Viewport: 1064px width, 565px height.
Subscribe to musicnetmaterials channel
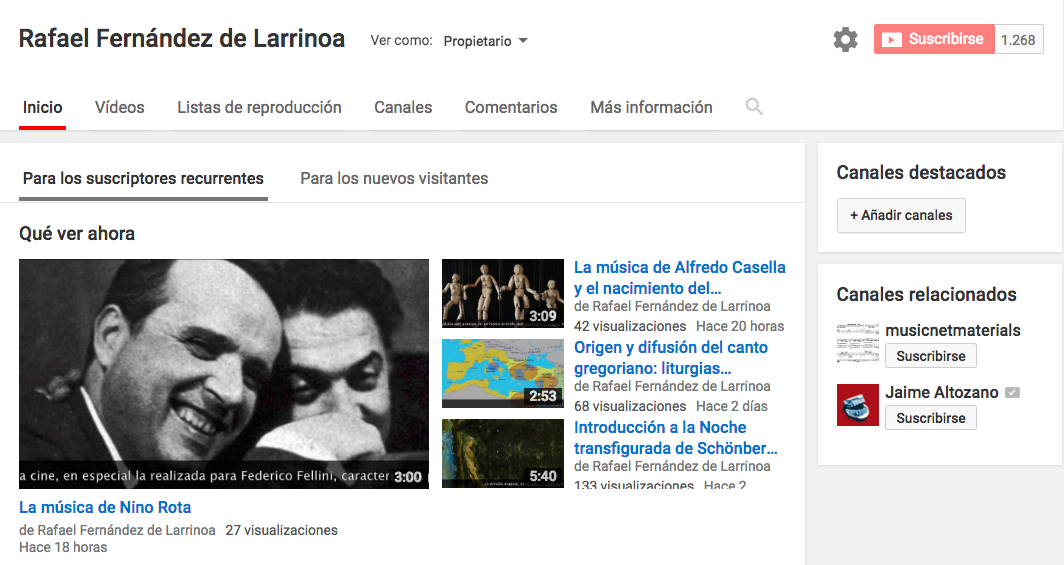pyautogui.click(x=931, y=356)
